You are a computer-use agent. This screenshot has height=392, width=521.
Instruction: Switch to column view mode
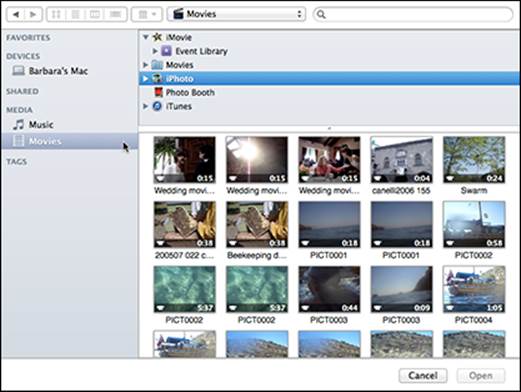pos(95,14)
